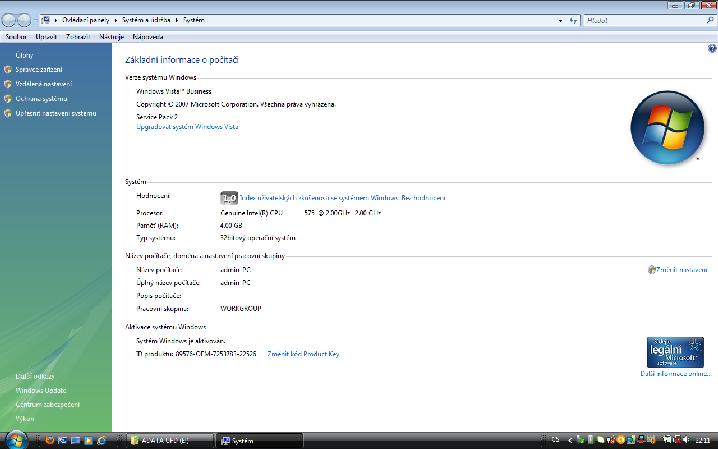Launch Firefox from Quick Launch
718x449 pixels.
tap(49, 440)
